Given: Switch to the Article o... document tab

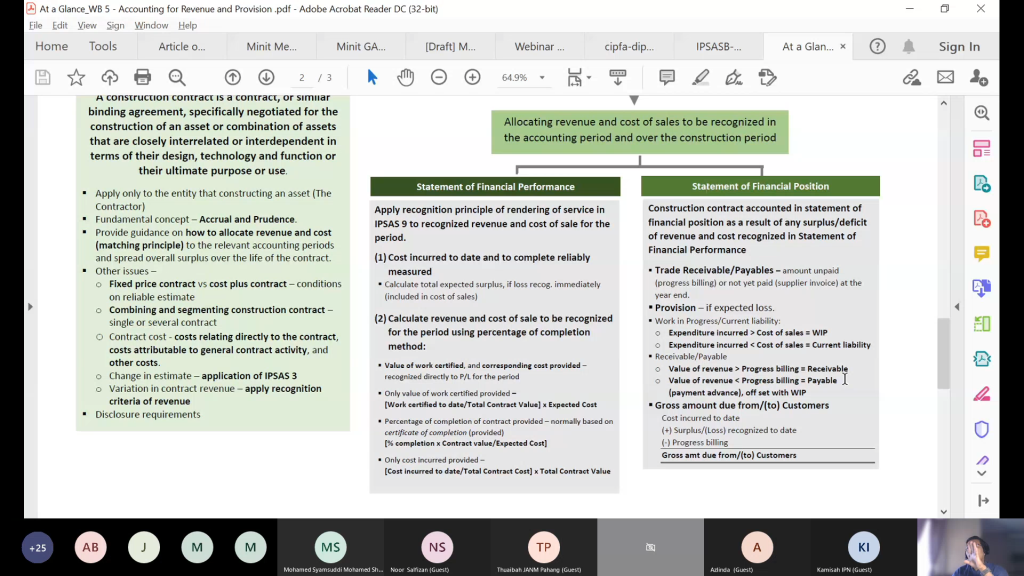Looking at the screenshot, I should pyautogui.click(x=182, y=46).
